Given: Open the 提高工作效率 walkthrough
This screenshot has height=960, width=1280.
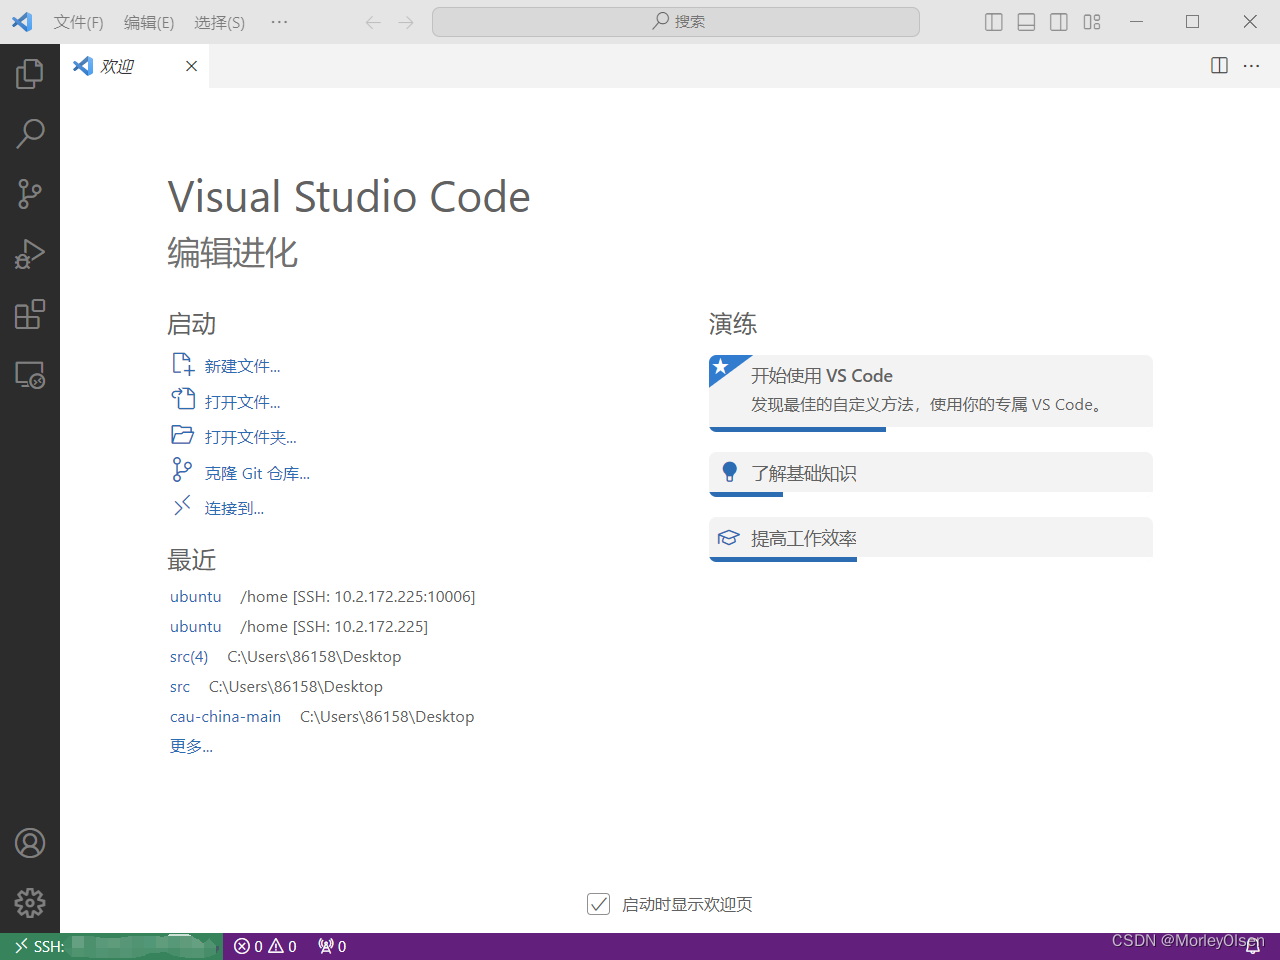Looking at the screenshot, I should [x=931, y=539].
